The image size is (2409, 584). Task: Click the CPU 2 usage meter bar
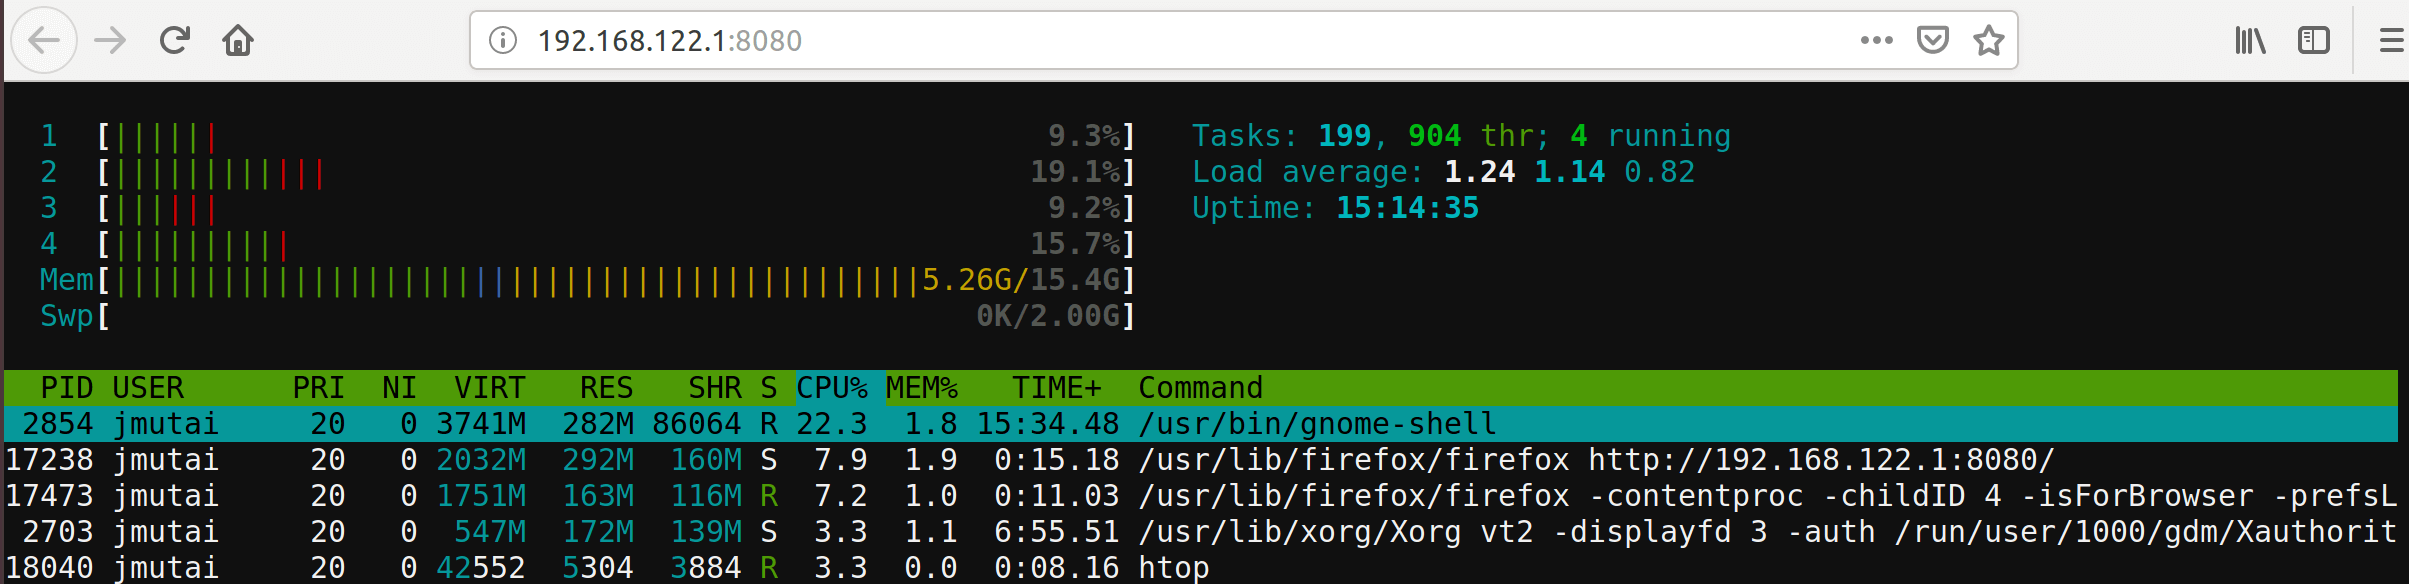(x=616, y=172)
